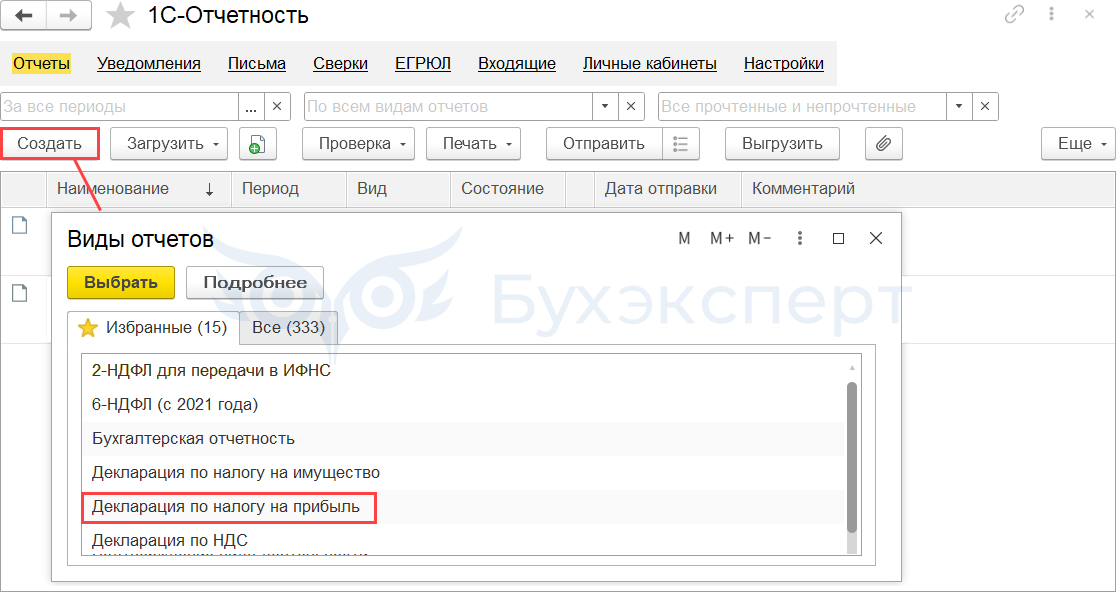Screen dimensions: 1116x592
Task: Click the Выгрузить button
Action: 782,144
